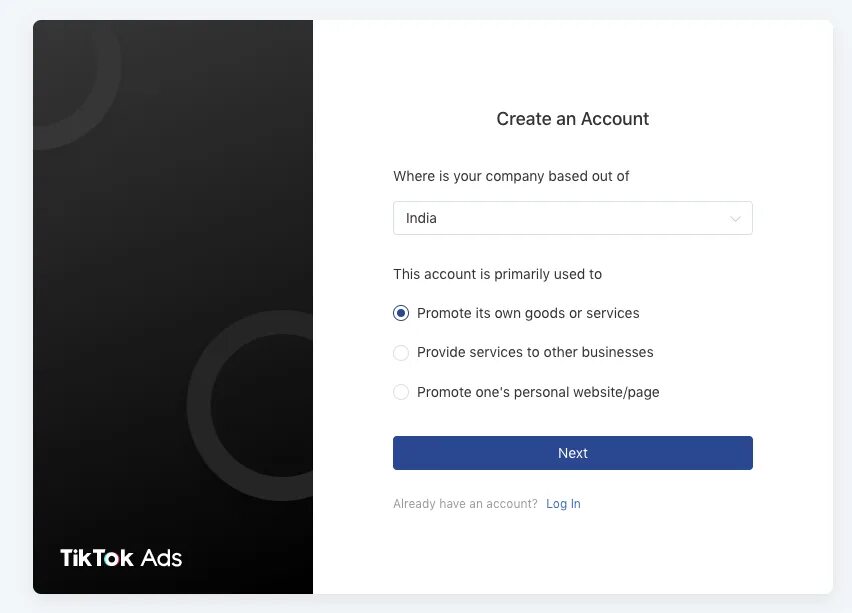The width and height of the screenshot is (852, 613).
Task: Click the TikTok Ads logo
Action: click(121, 558)
